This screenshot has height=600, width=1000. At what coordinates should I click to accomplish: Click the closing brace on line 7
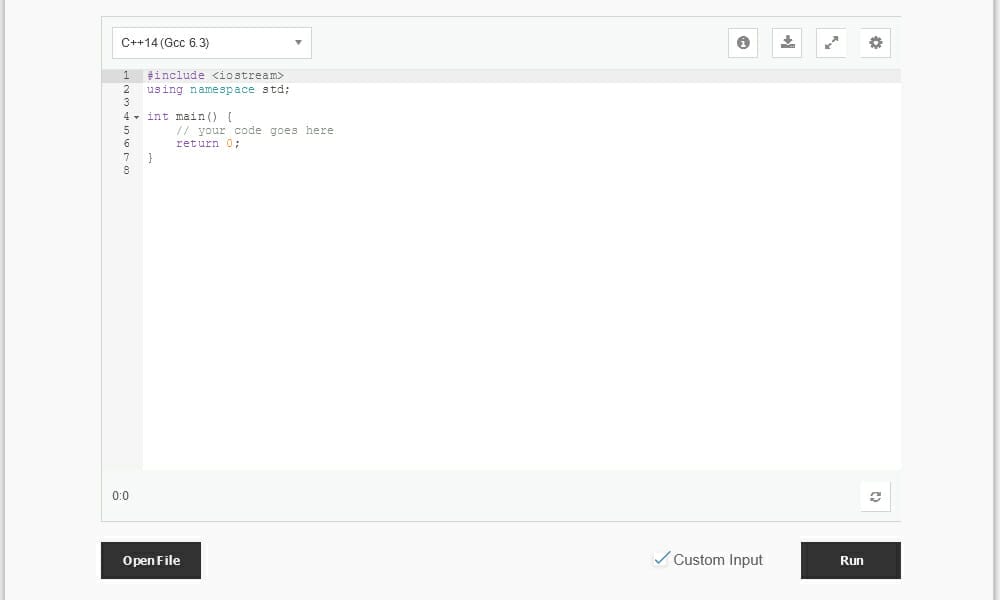click(x=148, y=157)
